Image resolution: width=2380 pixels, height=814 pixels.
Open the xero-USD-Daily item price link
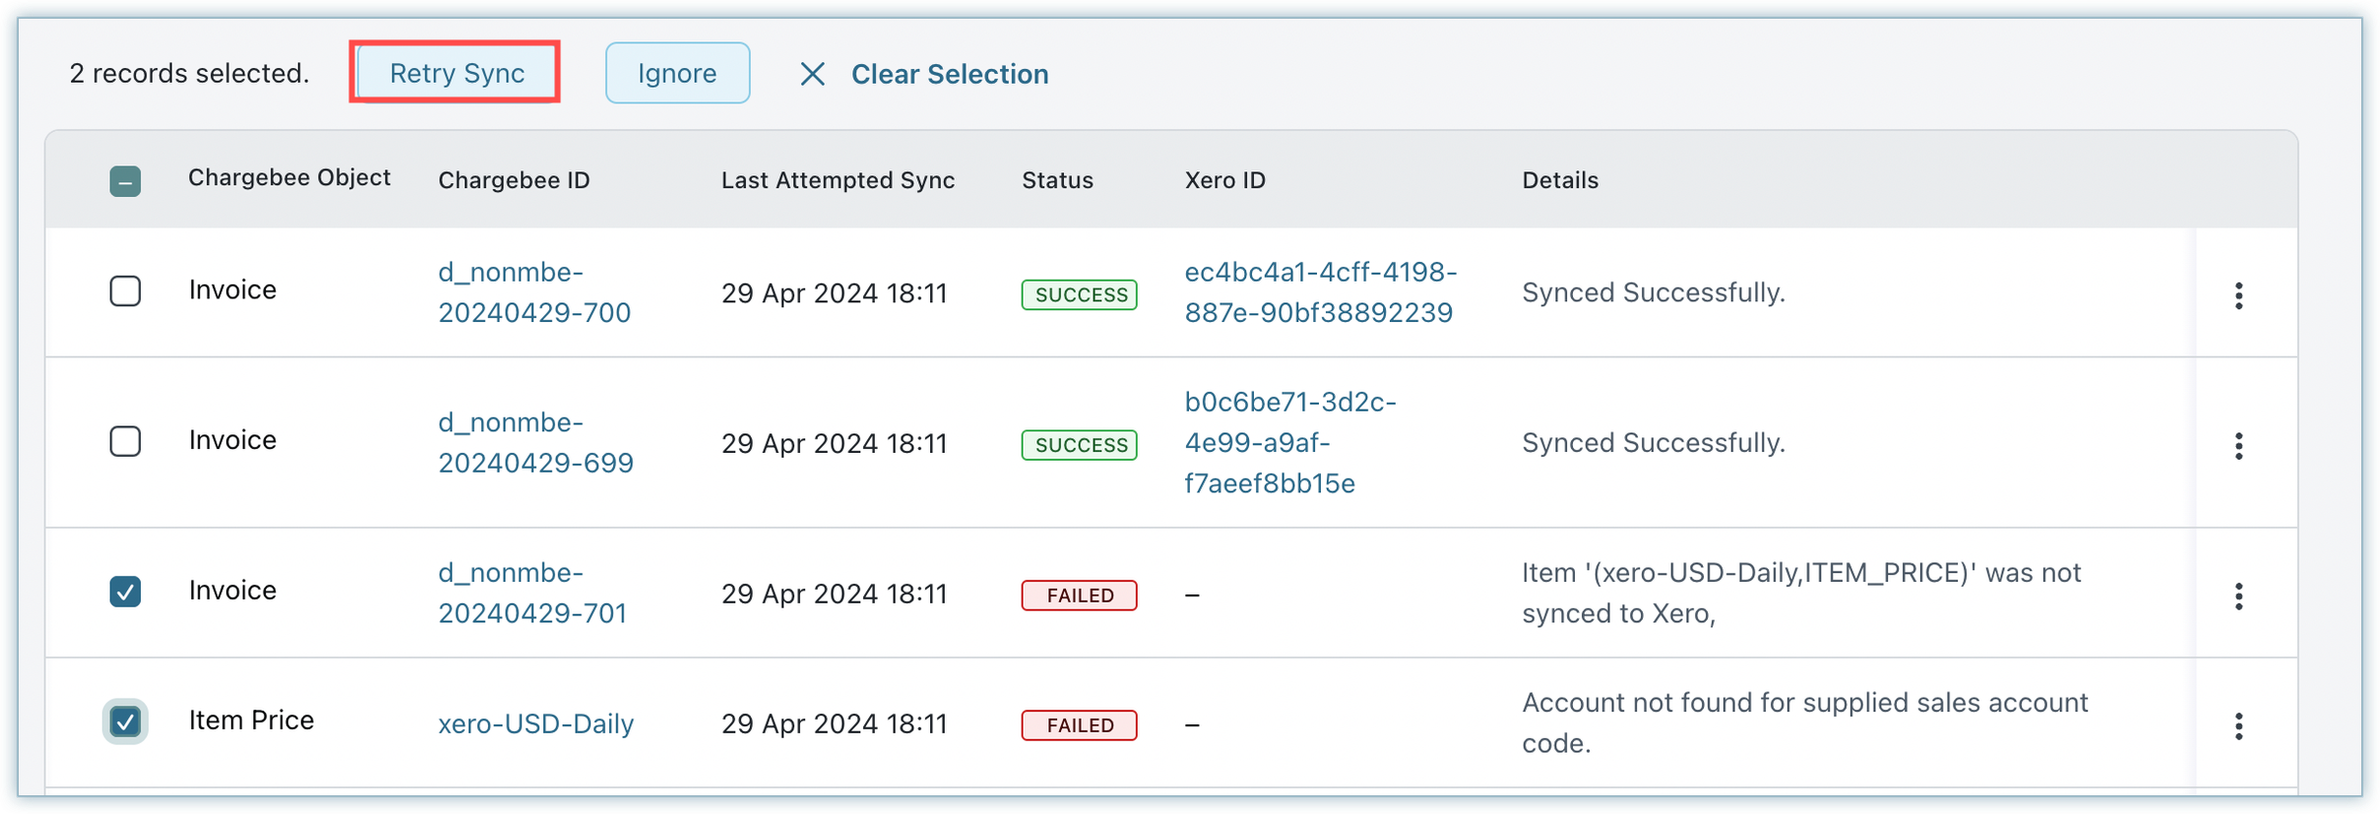coord(535,724)
